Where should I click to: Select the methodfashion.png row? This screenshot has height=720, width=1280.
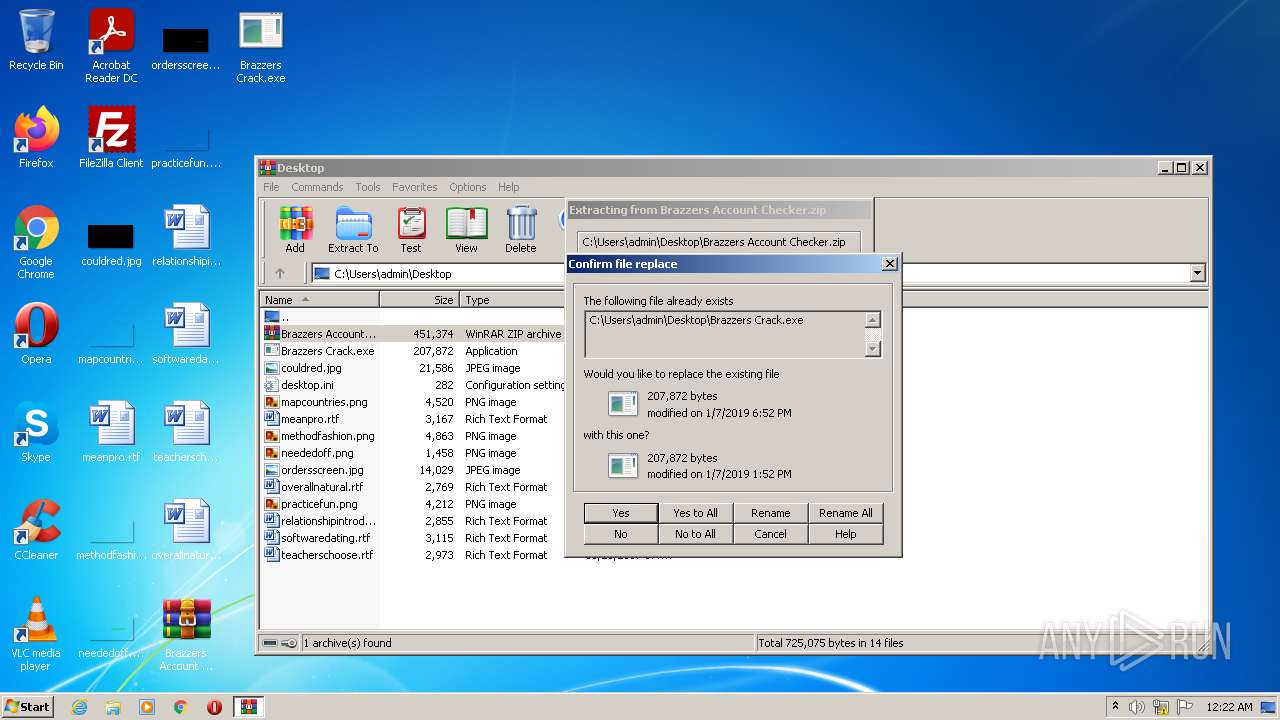click(x=413, y=436)
